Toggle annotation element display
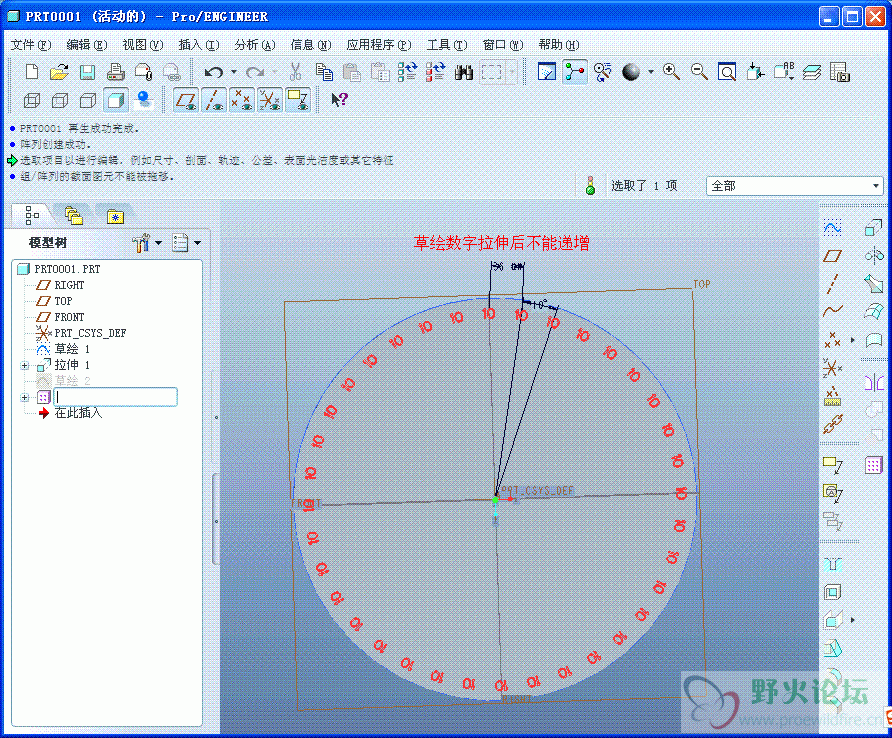 click(298, 100)
